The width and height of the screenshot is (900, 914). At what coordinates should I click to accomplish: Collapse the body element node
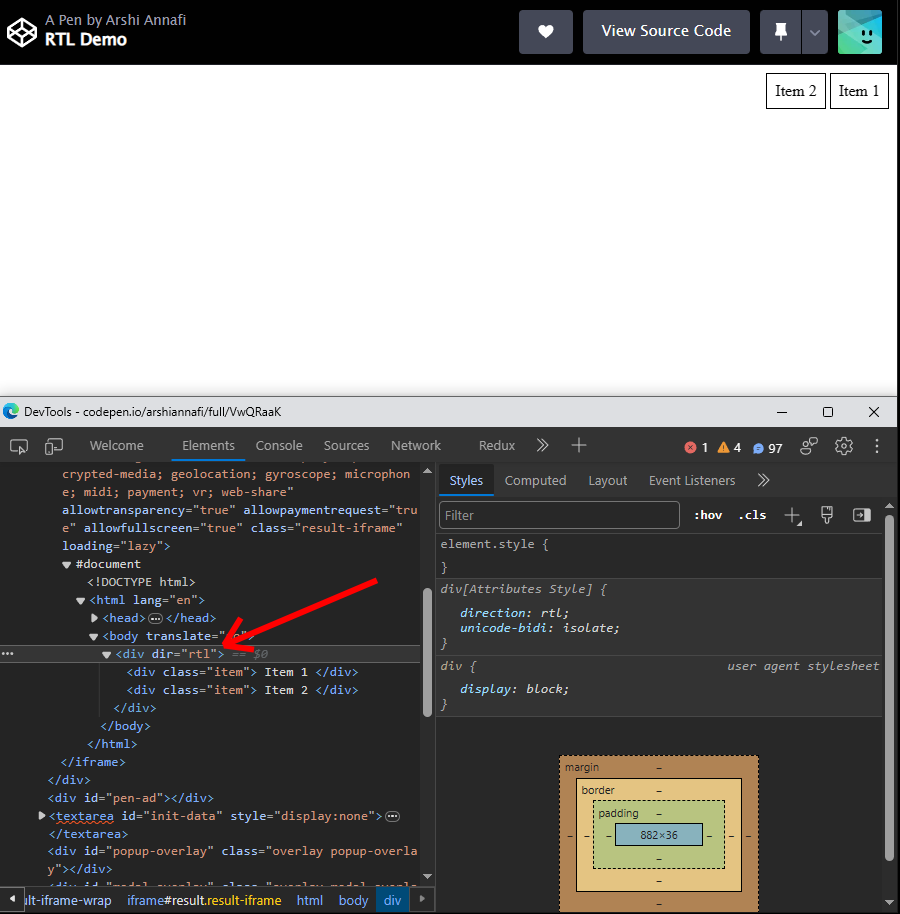[93, 637]
